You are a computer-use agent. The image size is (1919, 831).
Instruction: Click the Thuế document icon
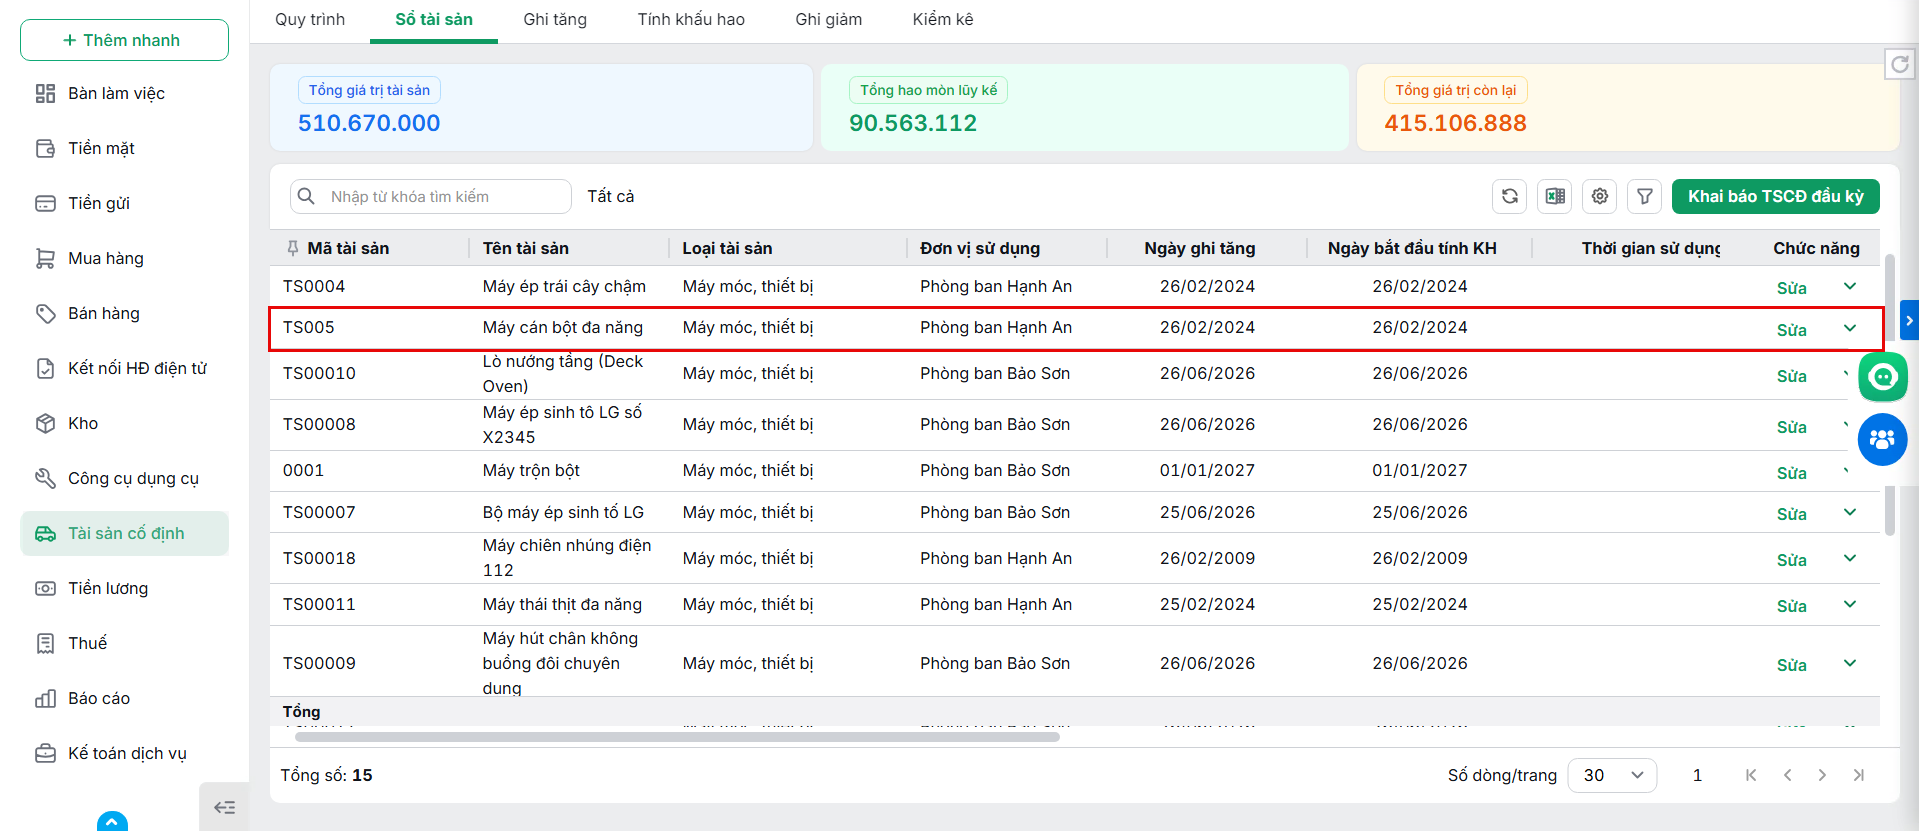coord(45,643)
